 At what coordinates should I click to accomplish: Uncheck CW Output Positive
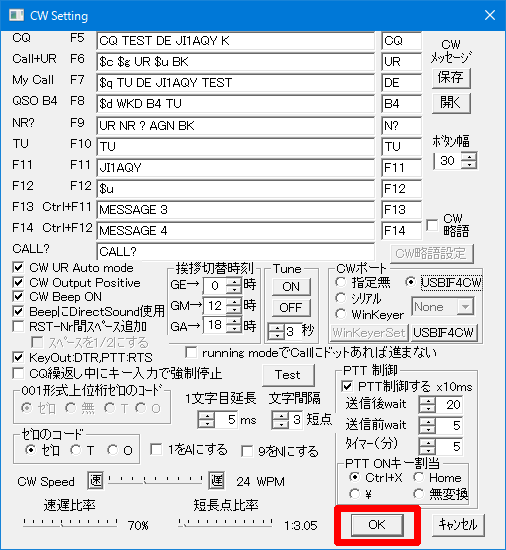click(18, 282)
